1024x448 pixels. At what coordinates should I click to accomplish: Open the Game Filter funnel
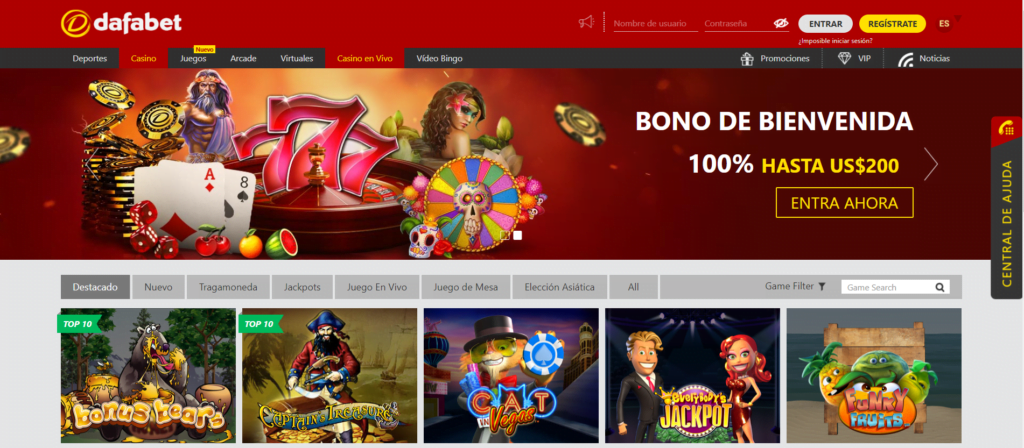click(822, 287)
